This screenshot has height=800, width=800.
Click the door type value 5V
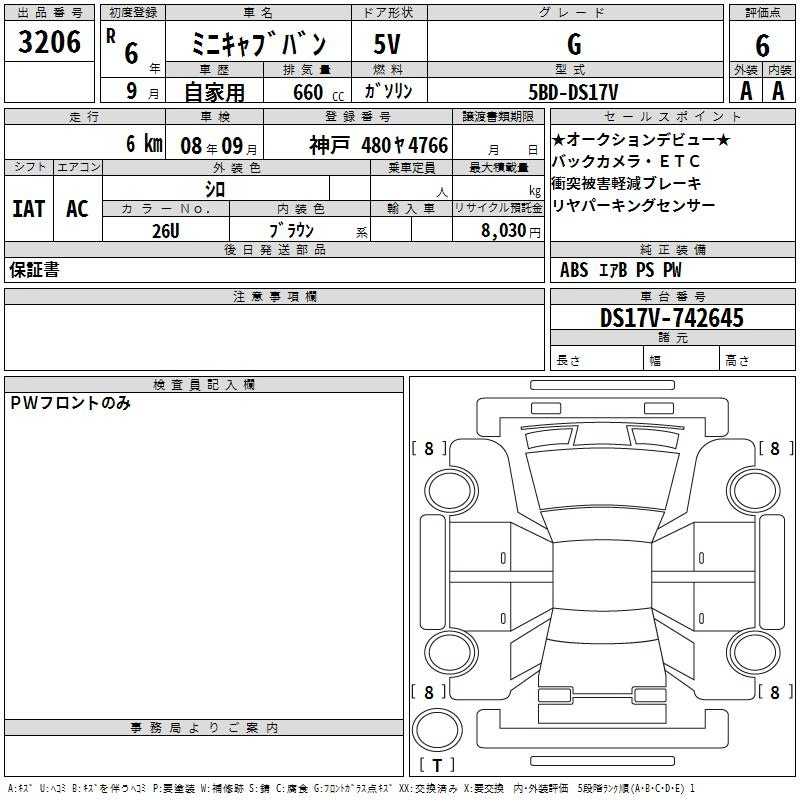click(x=388, y=44)
